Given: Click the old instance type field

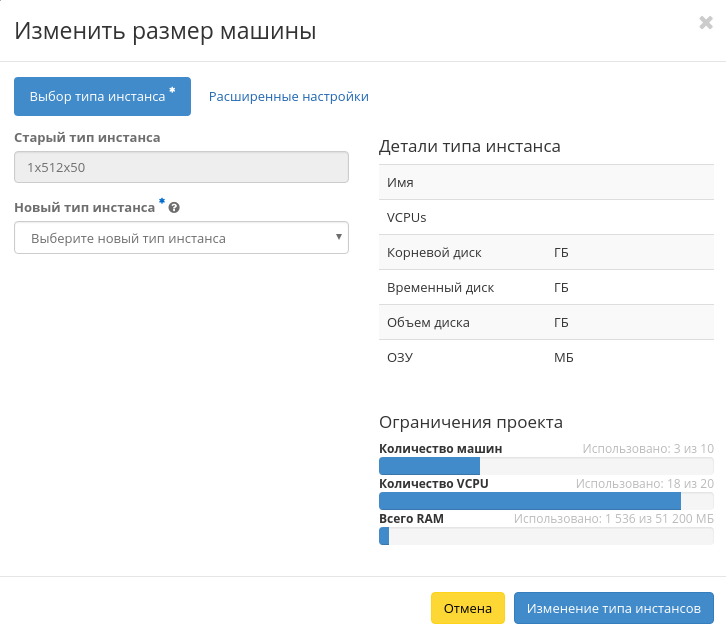Looking at the screenshot, I should click(181, 168).
